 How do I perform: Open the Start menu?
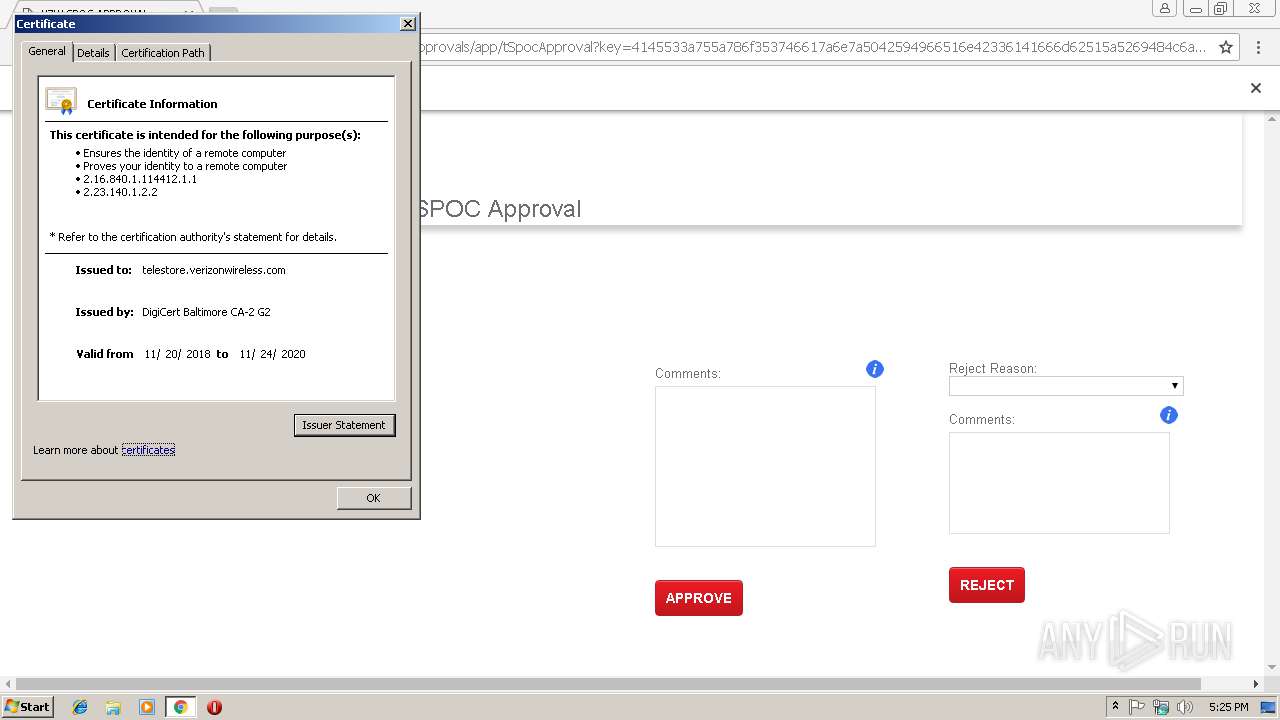click(28, 707)
